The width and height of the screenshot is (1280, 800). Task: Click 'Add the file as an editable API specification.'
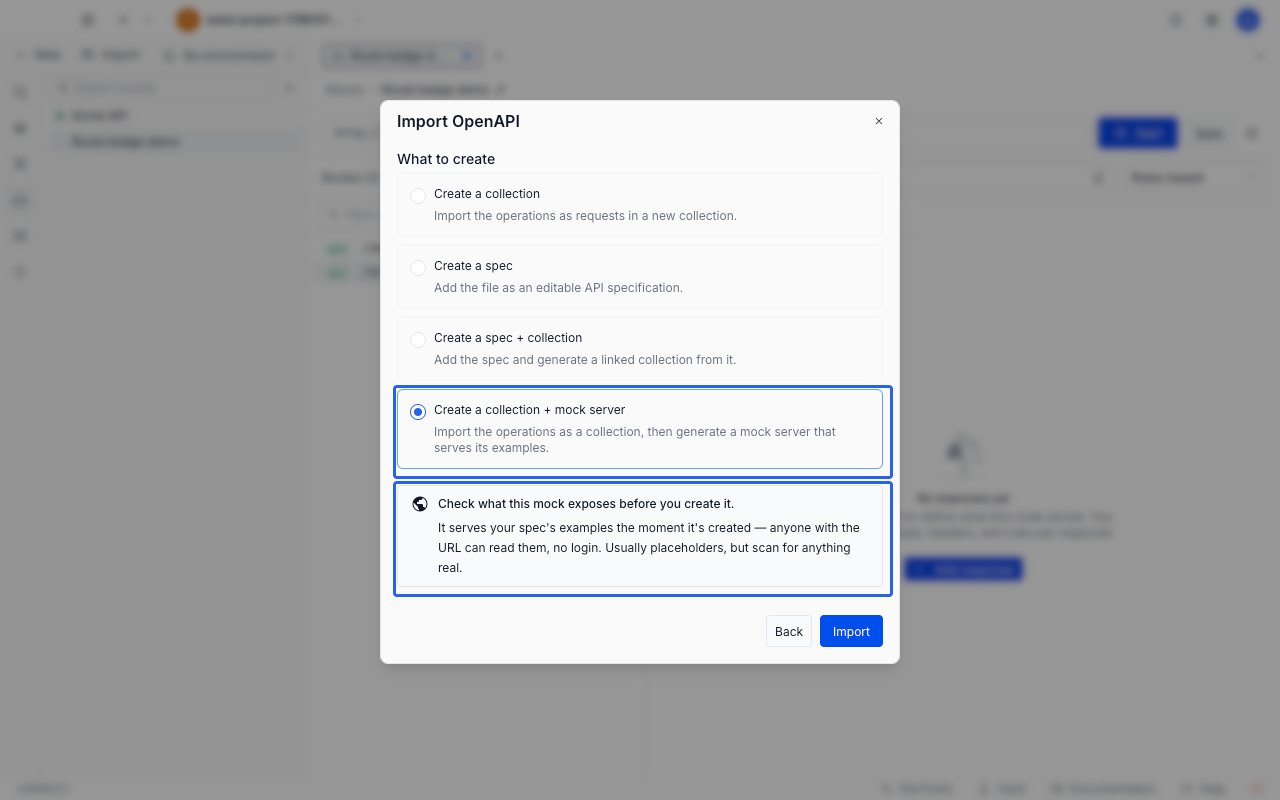pos(558,287)
